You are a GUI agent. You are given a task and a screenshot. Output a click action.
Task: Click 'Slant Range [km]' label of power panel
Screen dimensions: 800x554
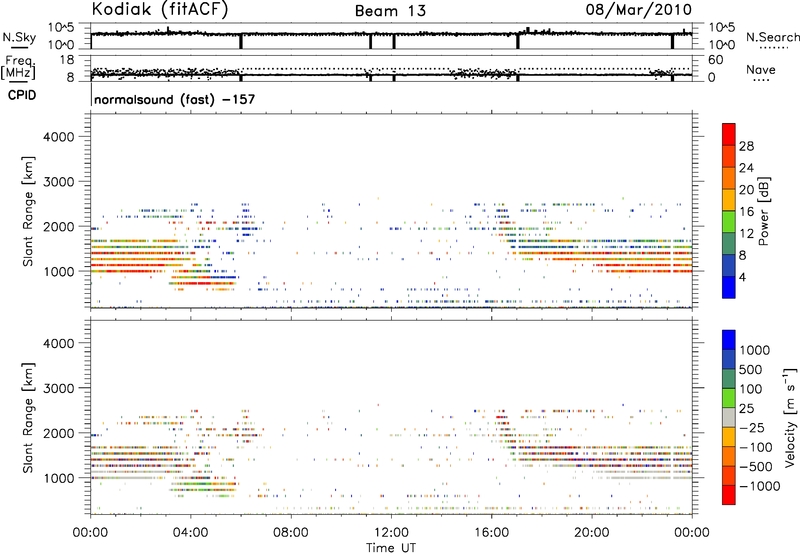(28, 211)
